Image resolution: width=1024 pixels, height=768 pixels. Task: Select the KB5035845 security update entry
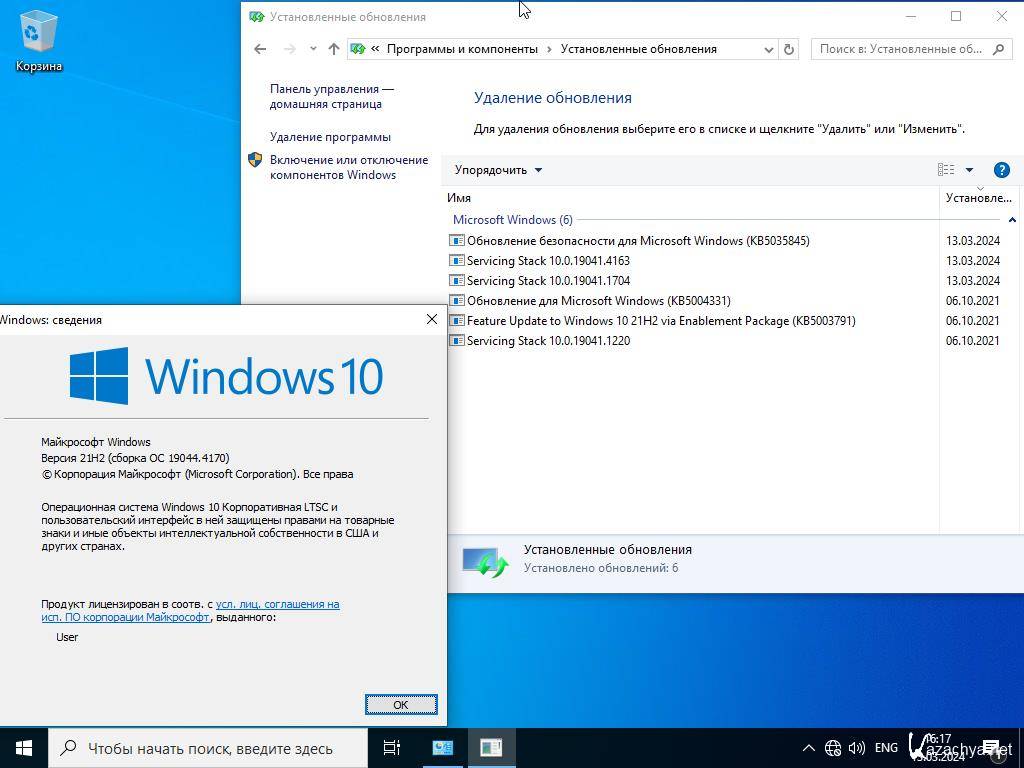(638, 241)
